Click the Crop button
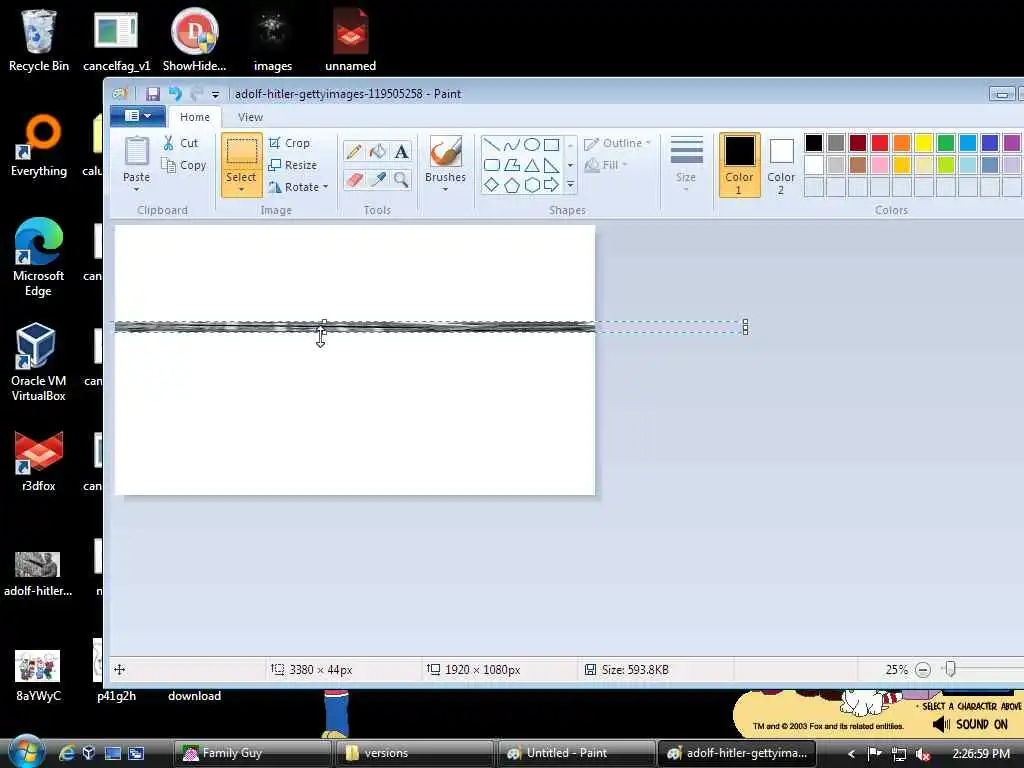1024x768 pixels. tap(289, 143)
